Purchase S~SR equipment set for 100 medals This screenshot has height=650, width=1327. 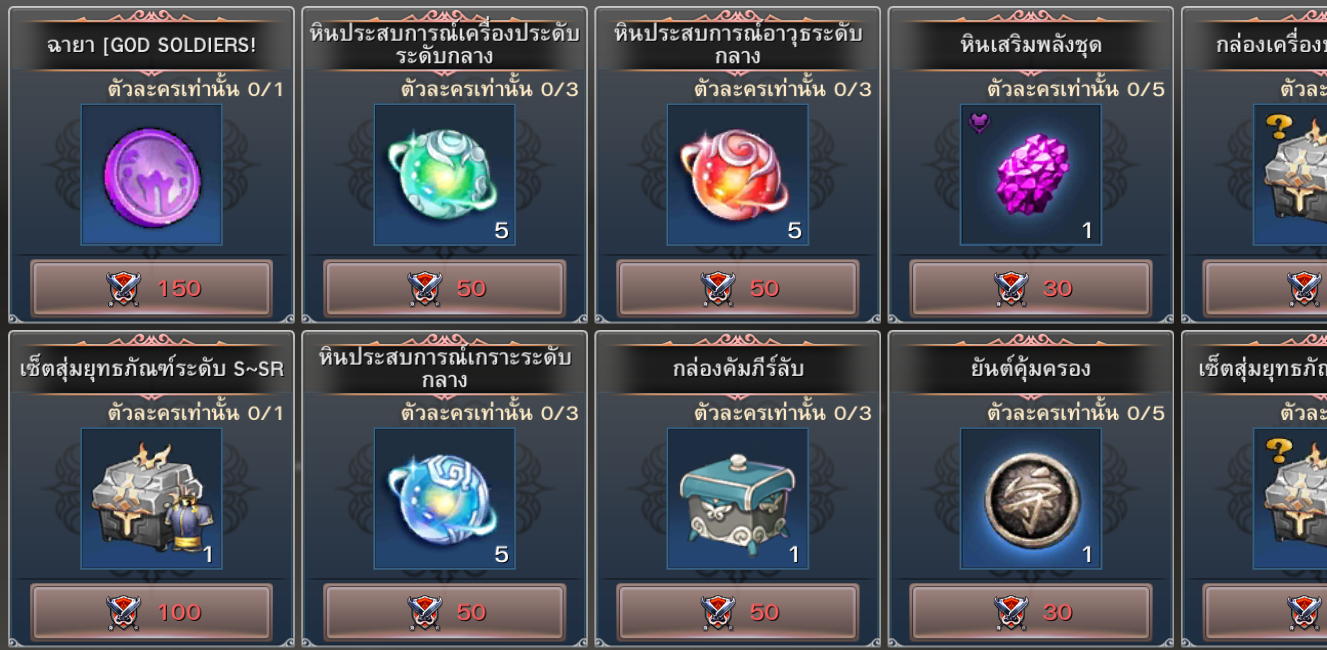click(151, 612)
